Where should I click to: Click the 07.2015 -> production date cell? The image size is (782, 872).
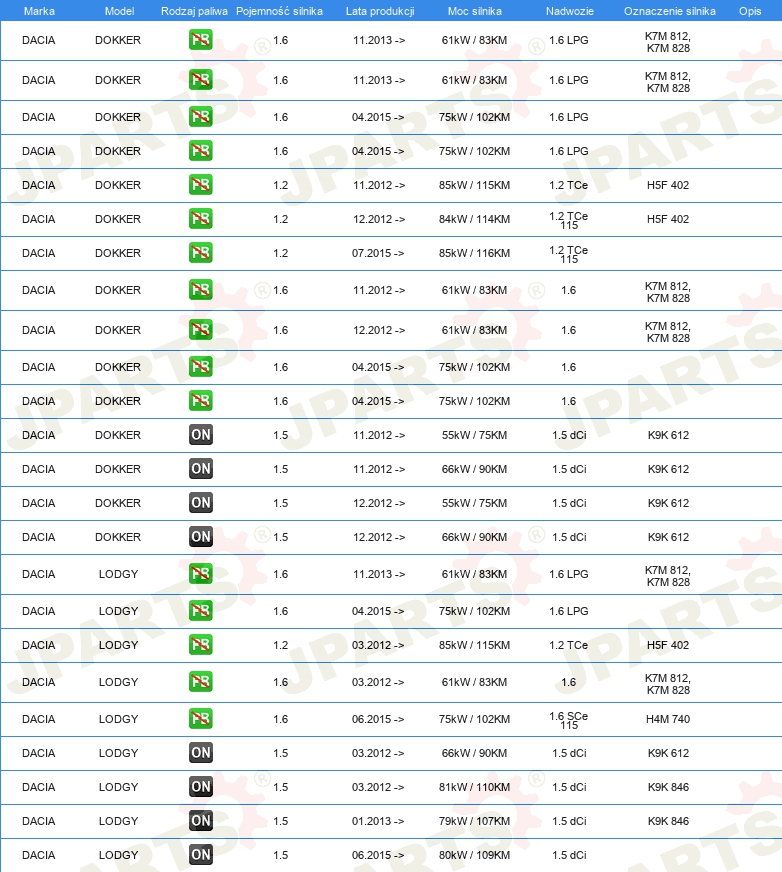coord(379,253)
